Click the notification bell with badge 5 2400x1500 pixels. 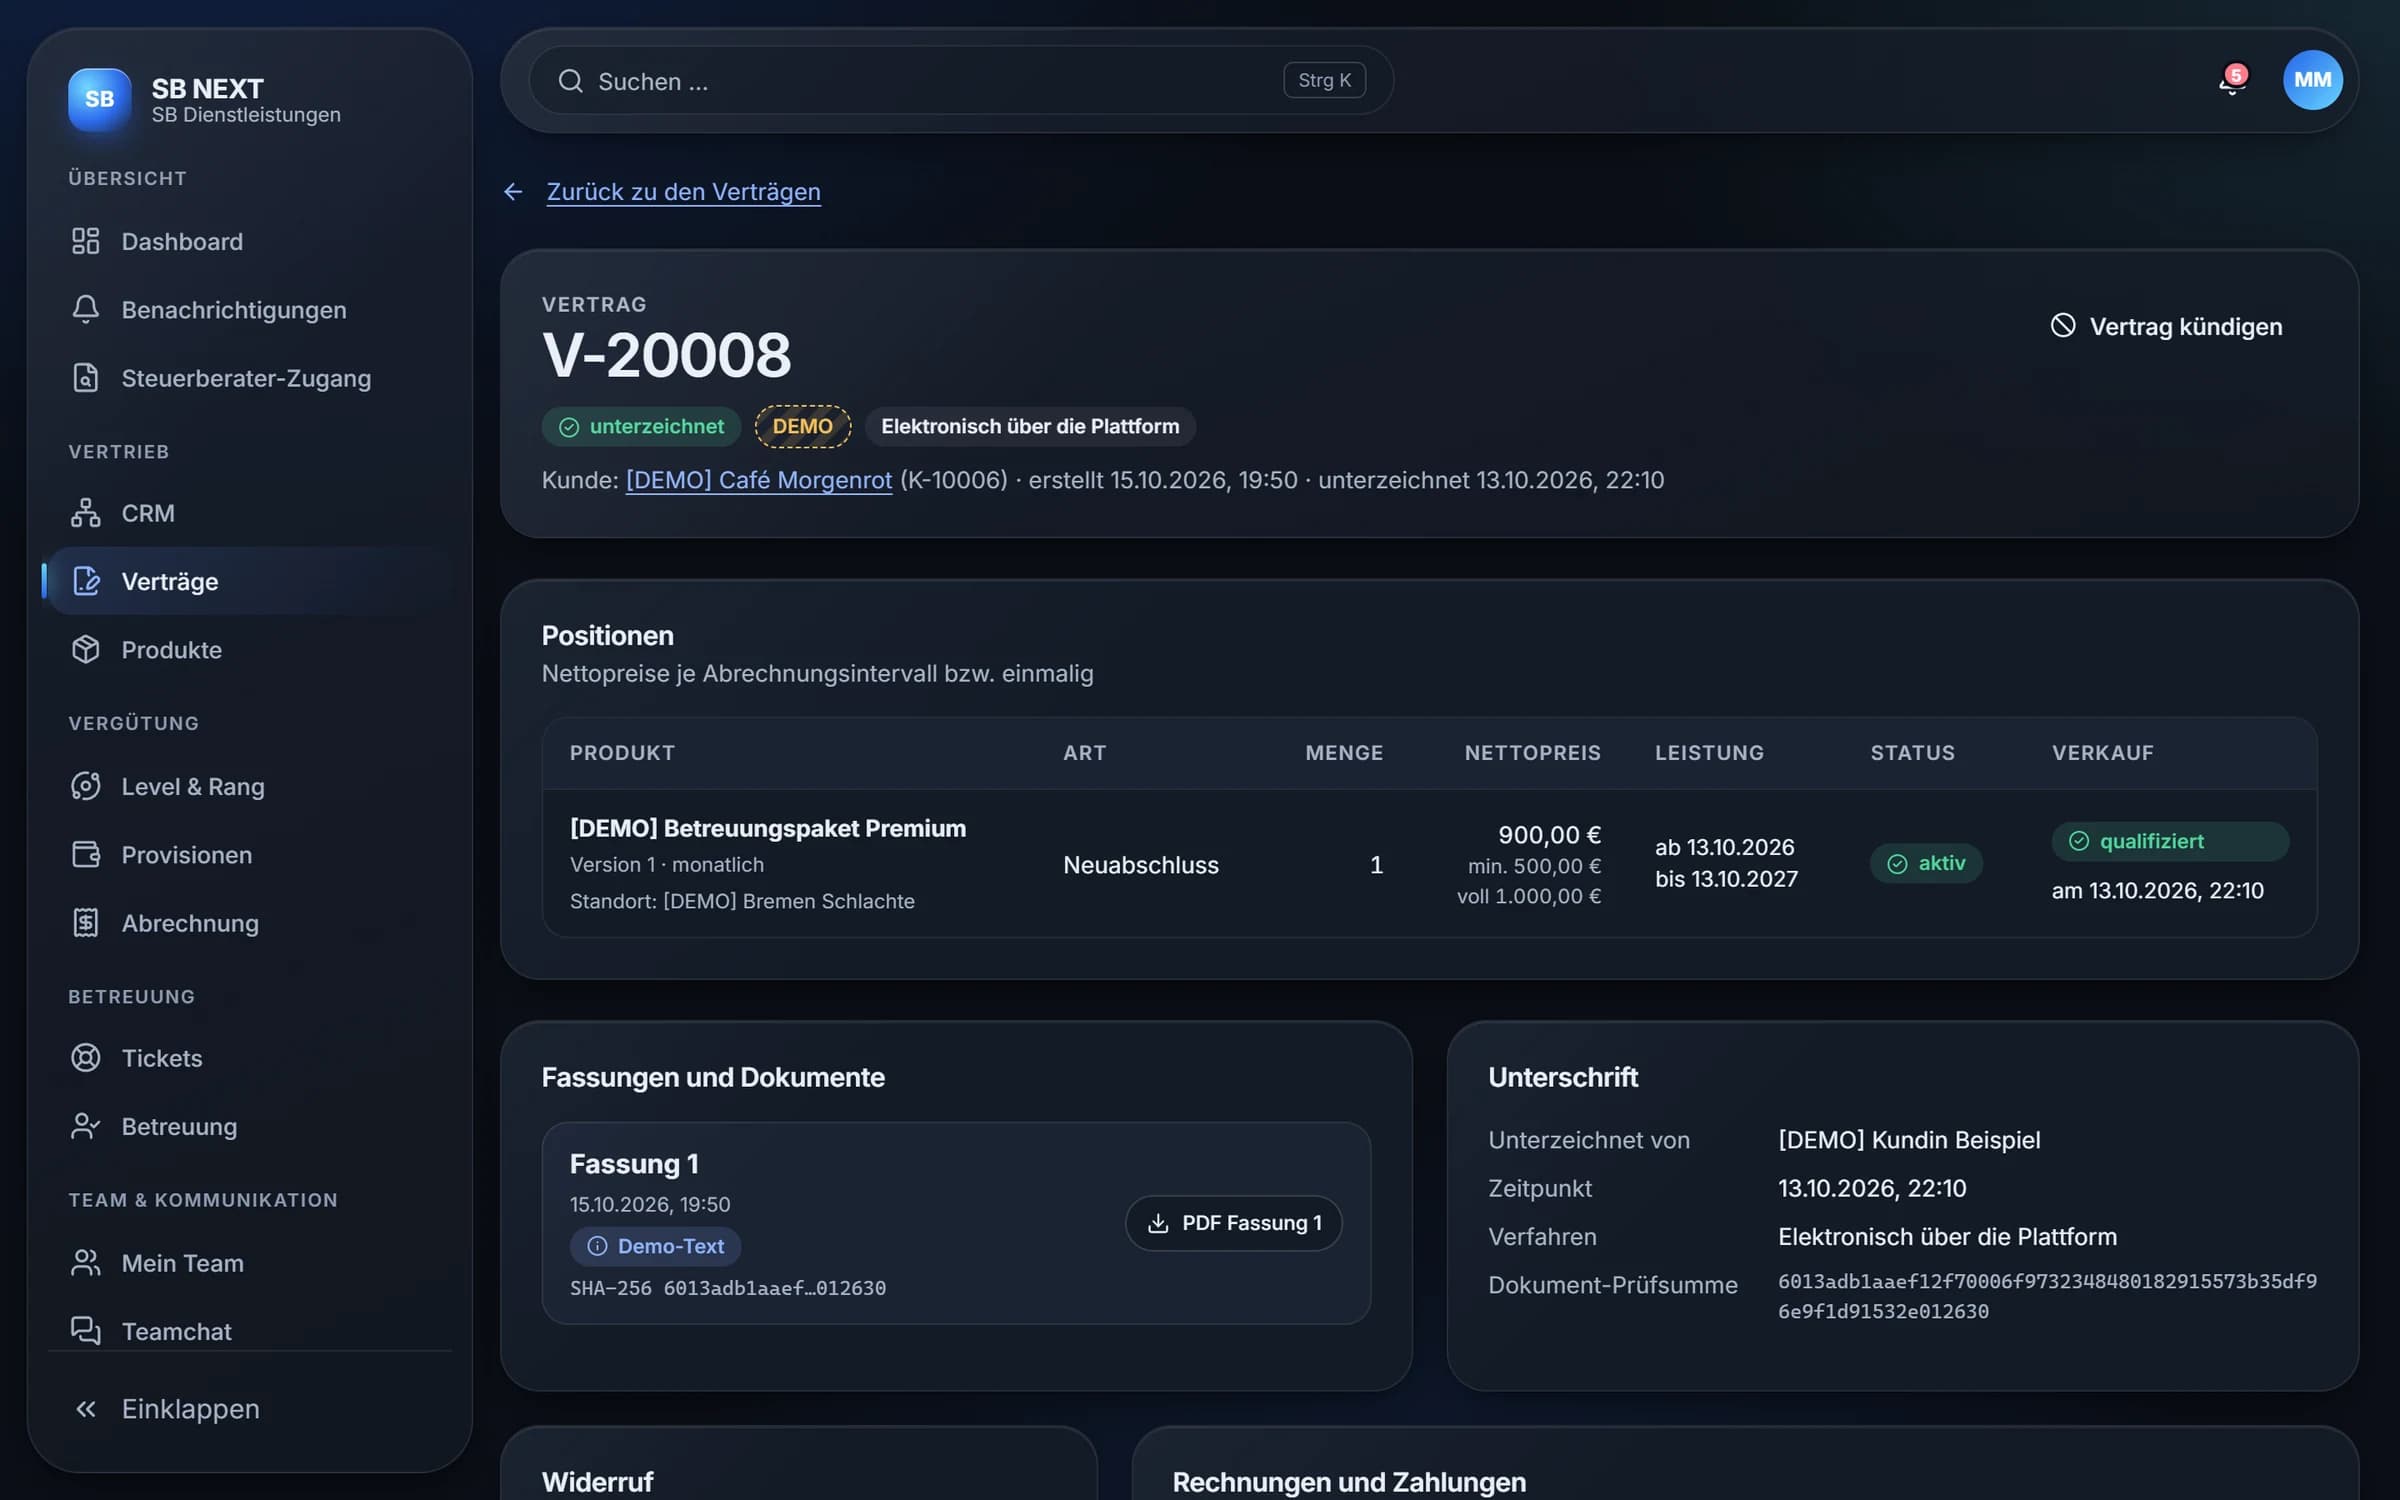coord(2232,80)
